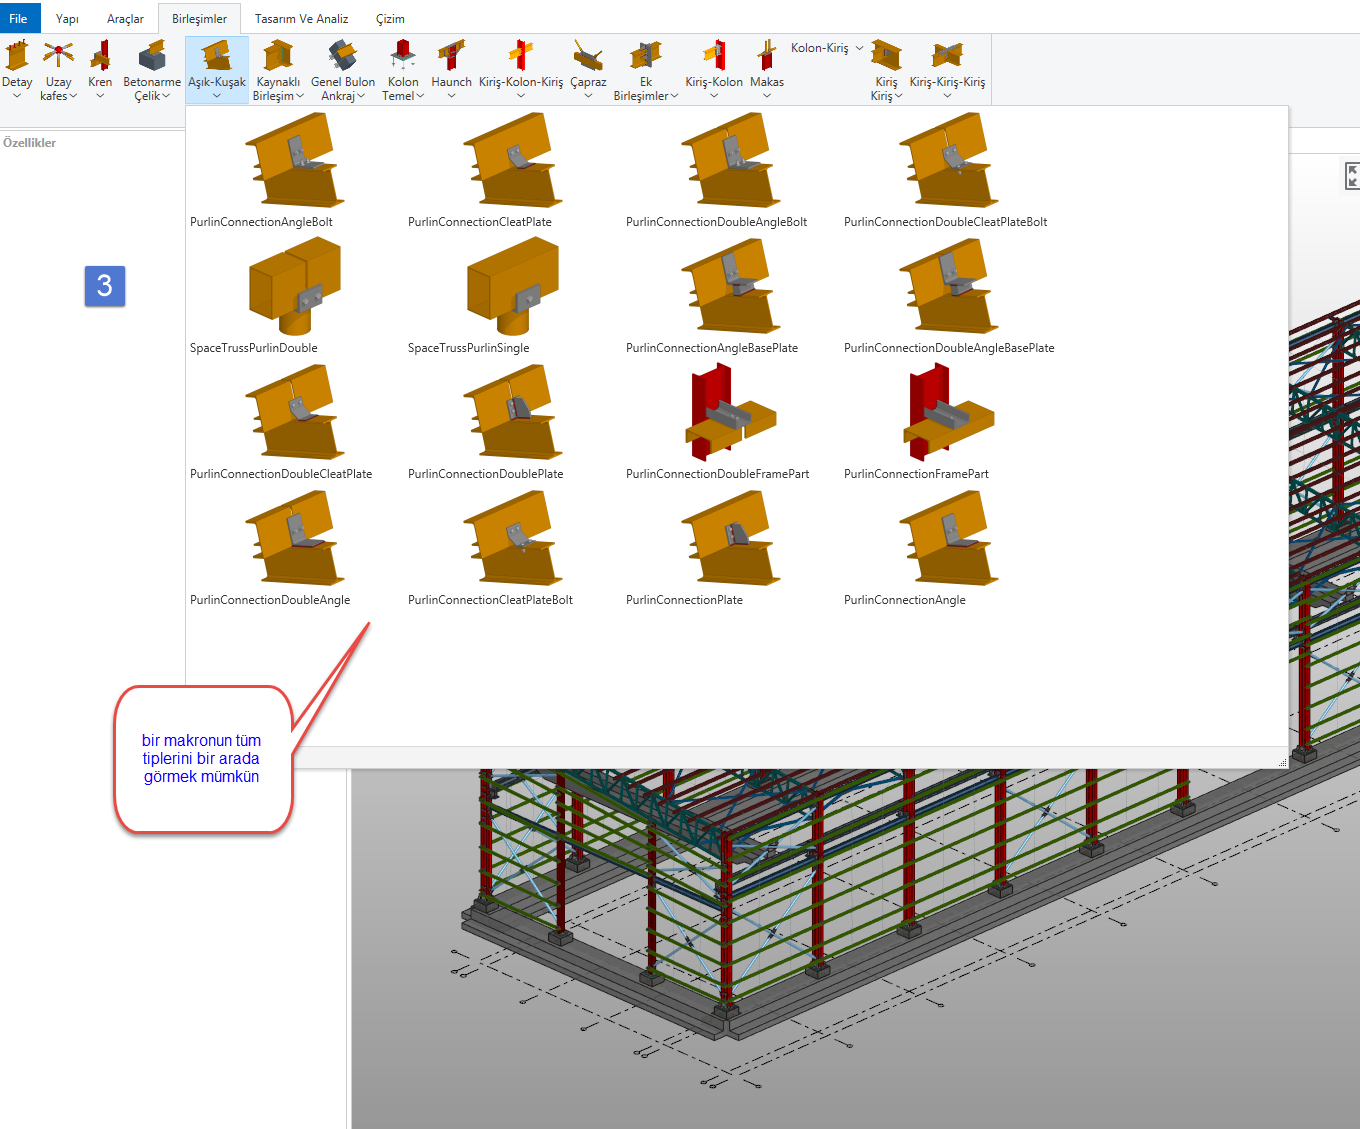Click the Çizim tab
Screen dimensions: 1360x1129
[390, 19]
